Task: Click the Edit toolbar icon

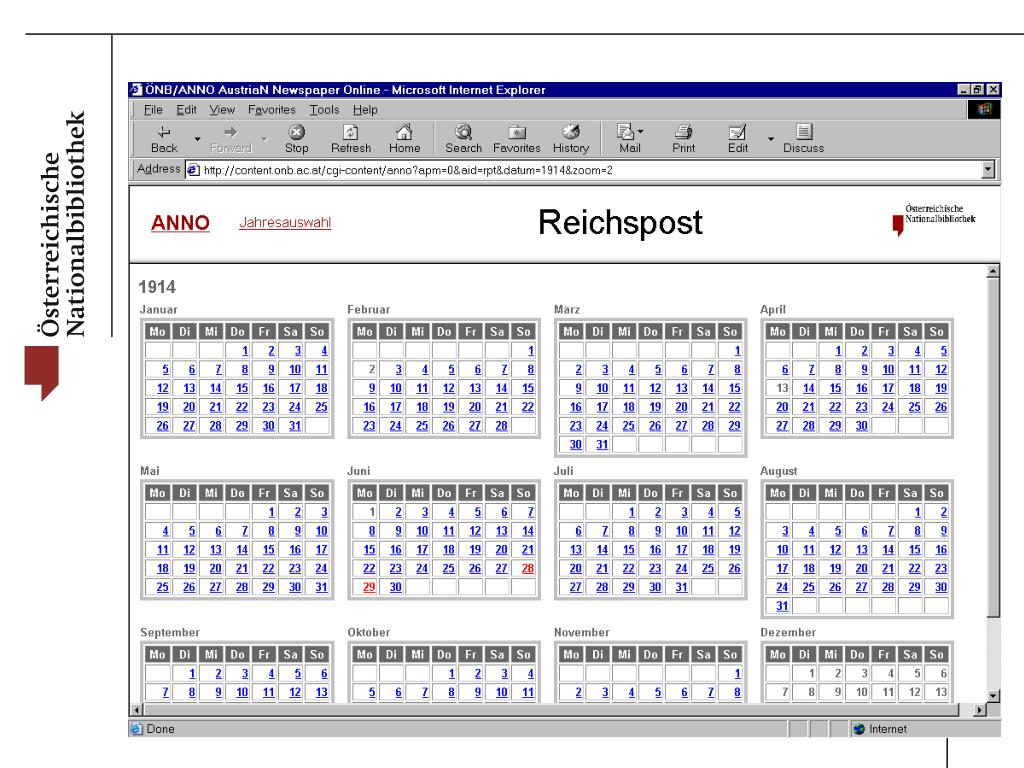Action: 738,139
